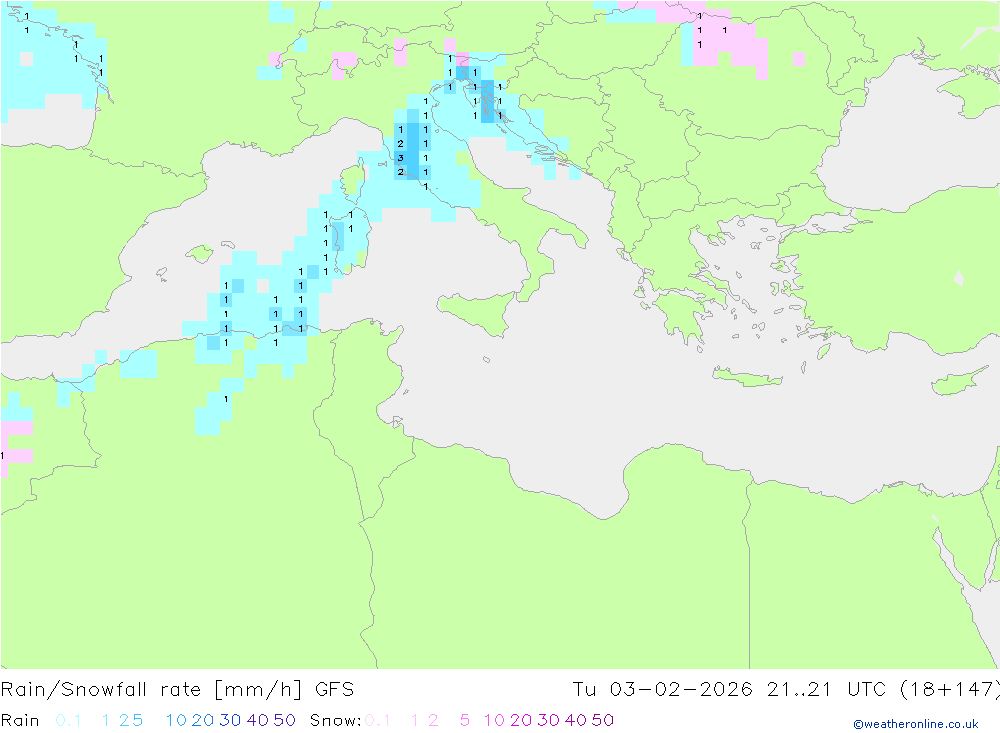Image resolution: width=1000 pixels, height=733 pixels.
Task: Click the "Snow:" legend label
Action: click(336, 720)
